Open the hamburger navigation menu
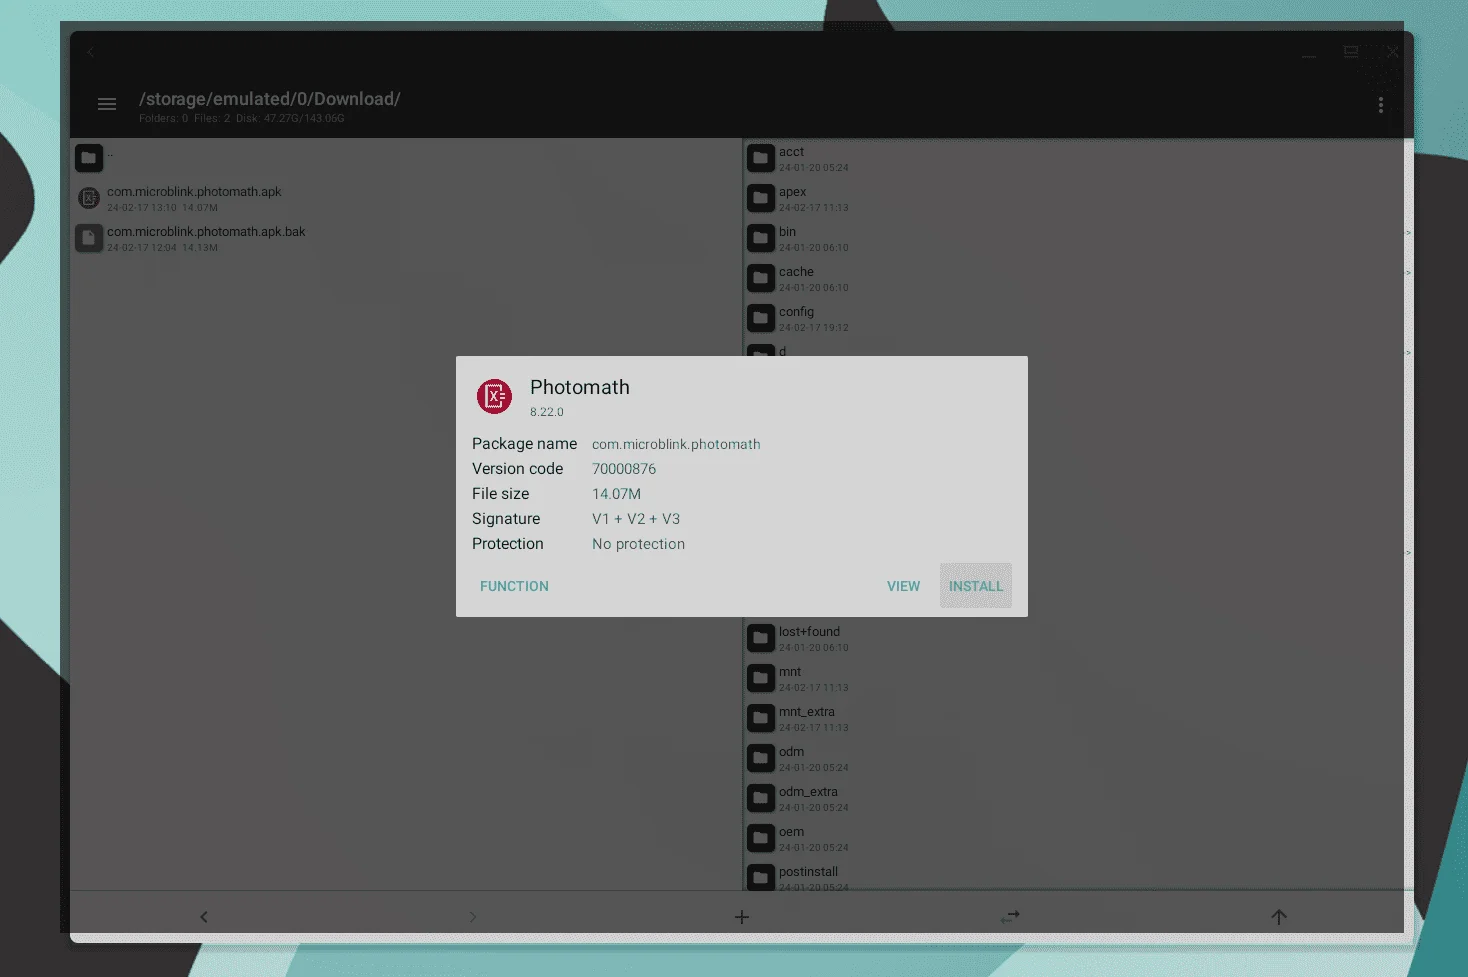Viewport: 1468px width, 977px height. point(107,104)
